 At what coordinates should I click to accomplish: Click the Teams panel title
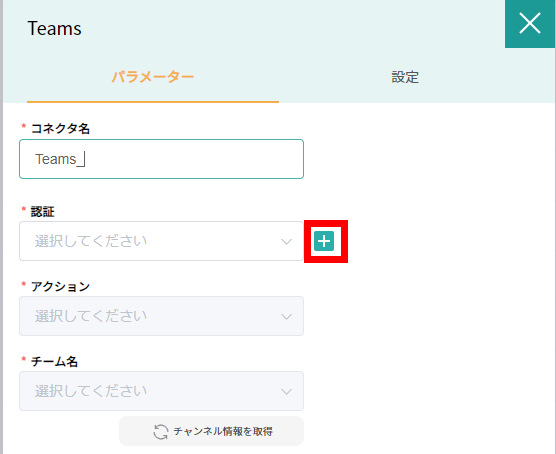(x=54, y=28)
